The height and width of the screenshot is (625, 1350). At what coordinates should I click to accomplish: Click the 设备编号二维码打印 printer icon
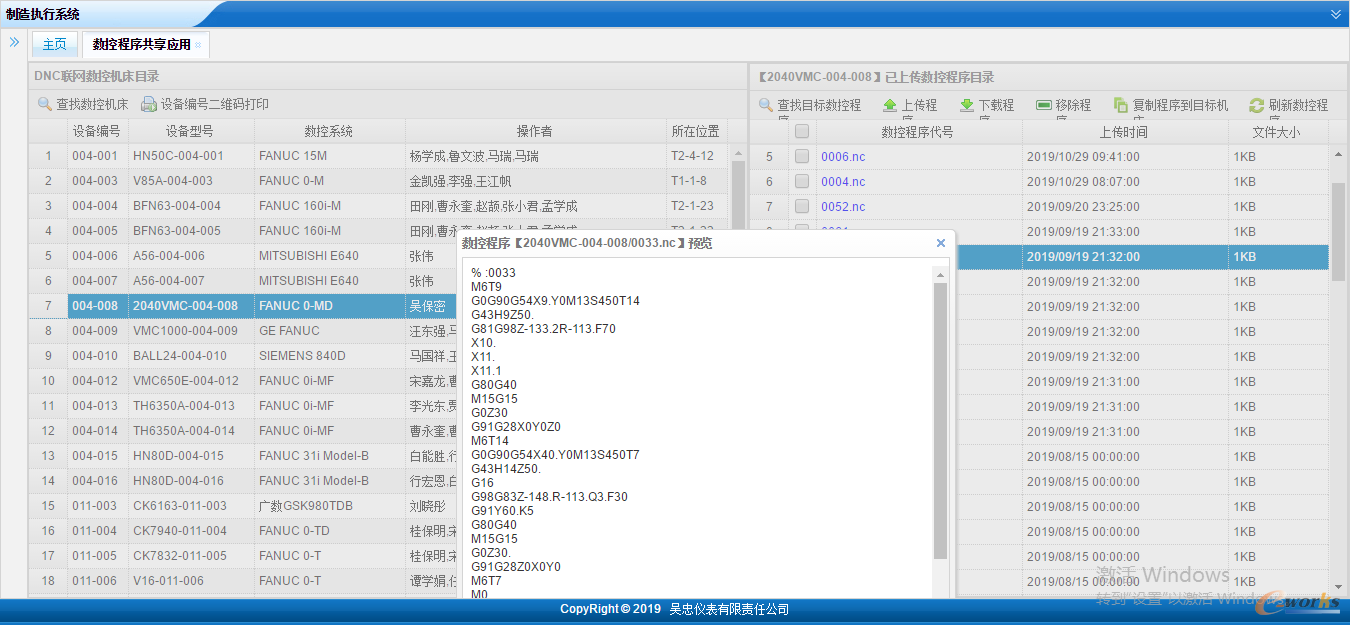(149, 104)
